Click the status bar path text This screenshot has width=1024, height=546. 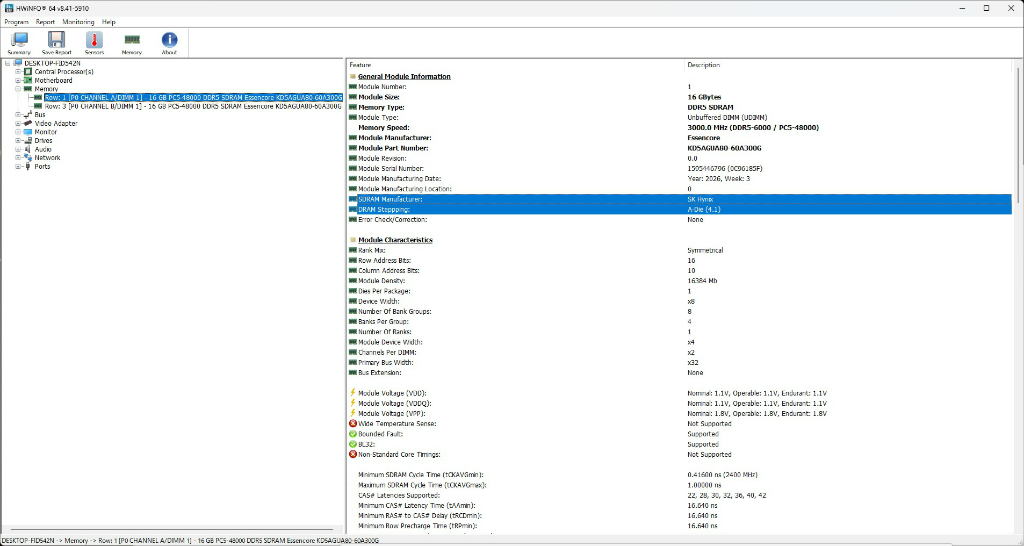[x=189, y=541]
